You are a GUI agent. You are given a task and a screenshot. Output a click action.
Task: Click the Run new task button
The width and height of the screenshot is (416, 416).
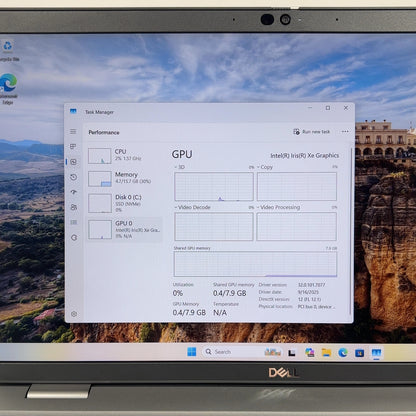point(312,132)
